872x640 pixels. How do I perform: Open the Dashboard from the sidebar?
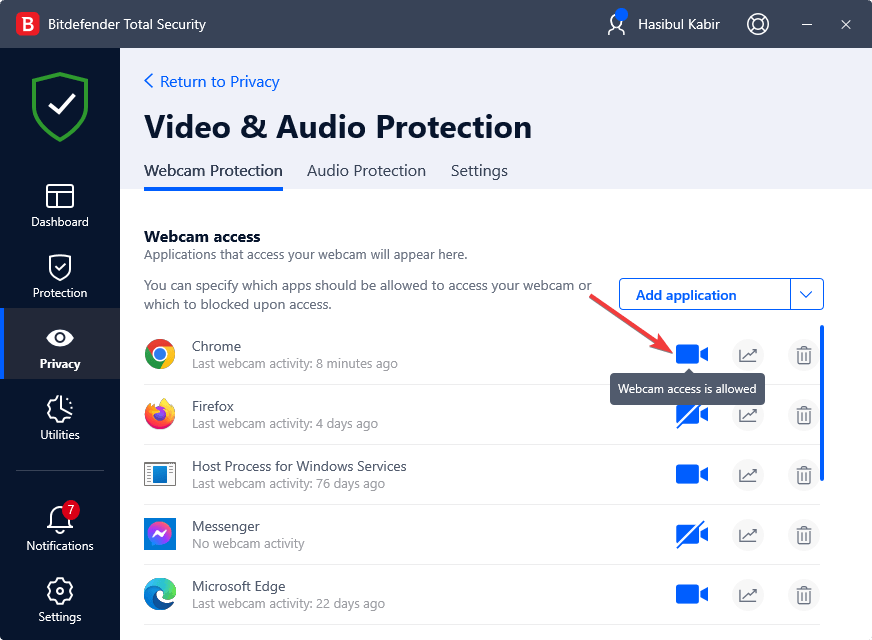(x=59, y=205)
